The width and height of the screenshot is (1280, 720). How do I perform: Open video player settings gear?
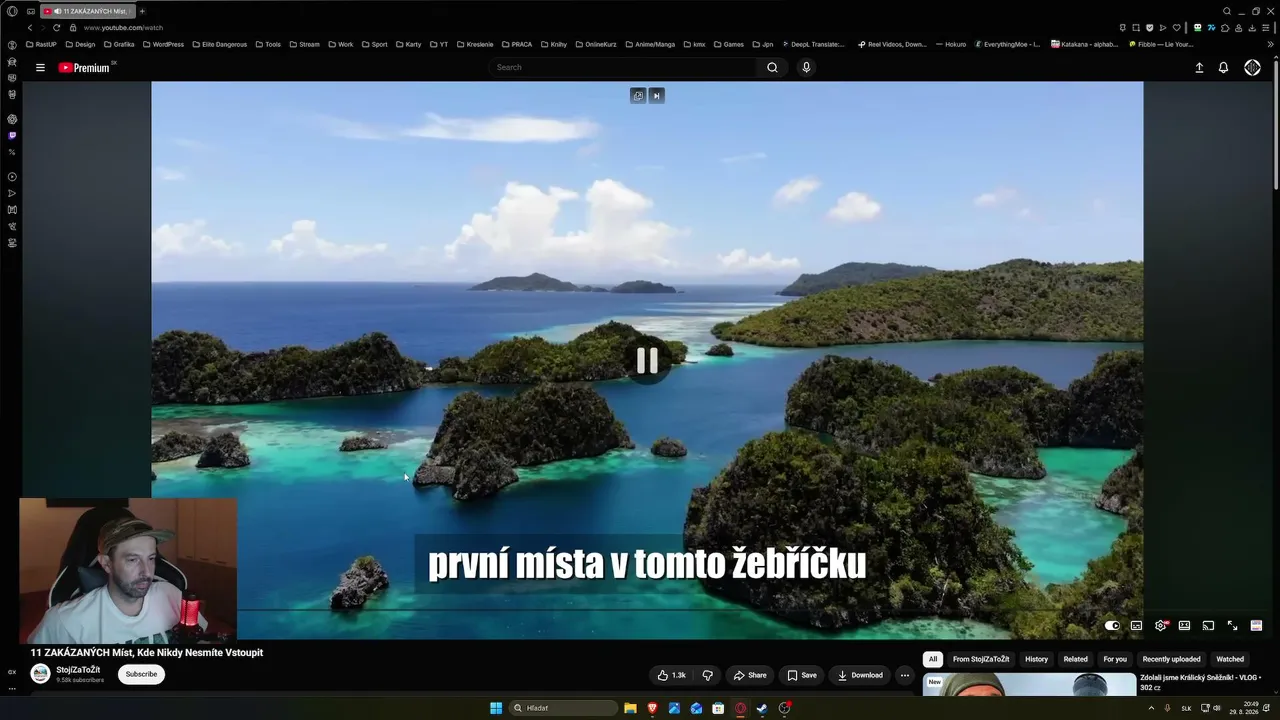(x=1161, y=626)
